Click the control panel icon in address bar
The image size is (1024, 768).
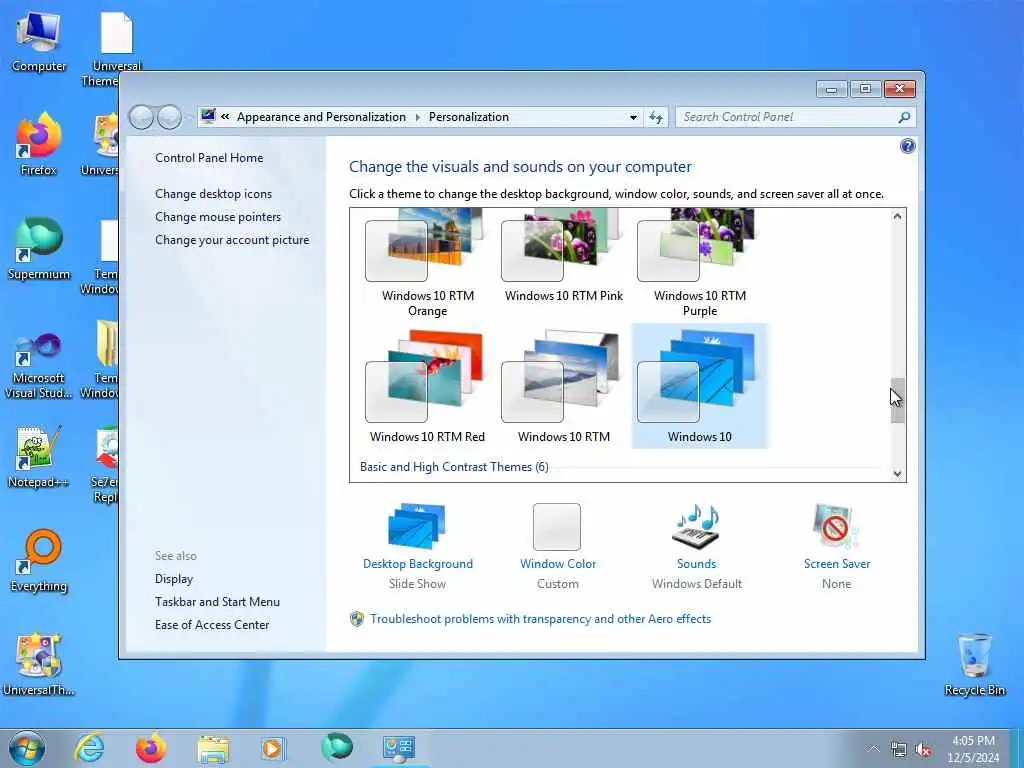pyautogui.click(x=208, y=117)
